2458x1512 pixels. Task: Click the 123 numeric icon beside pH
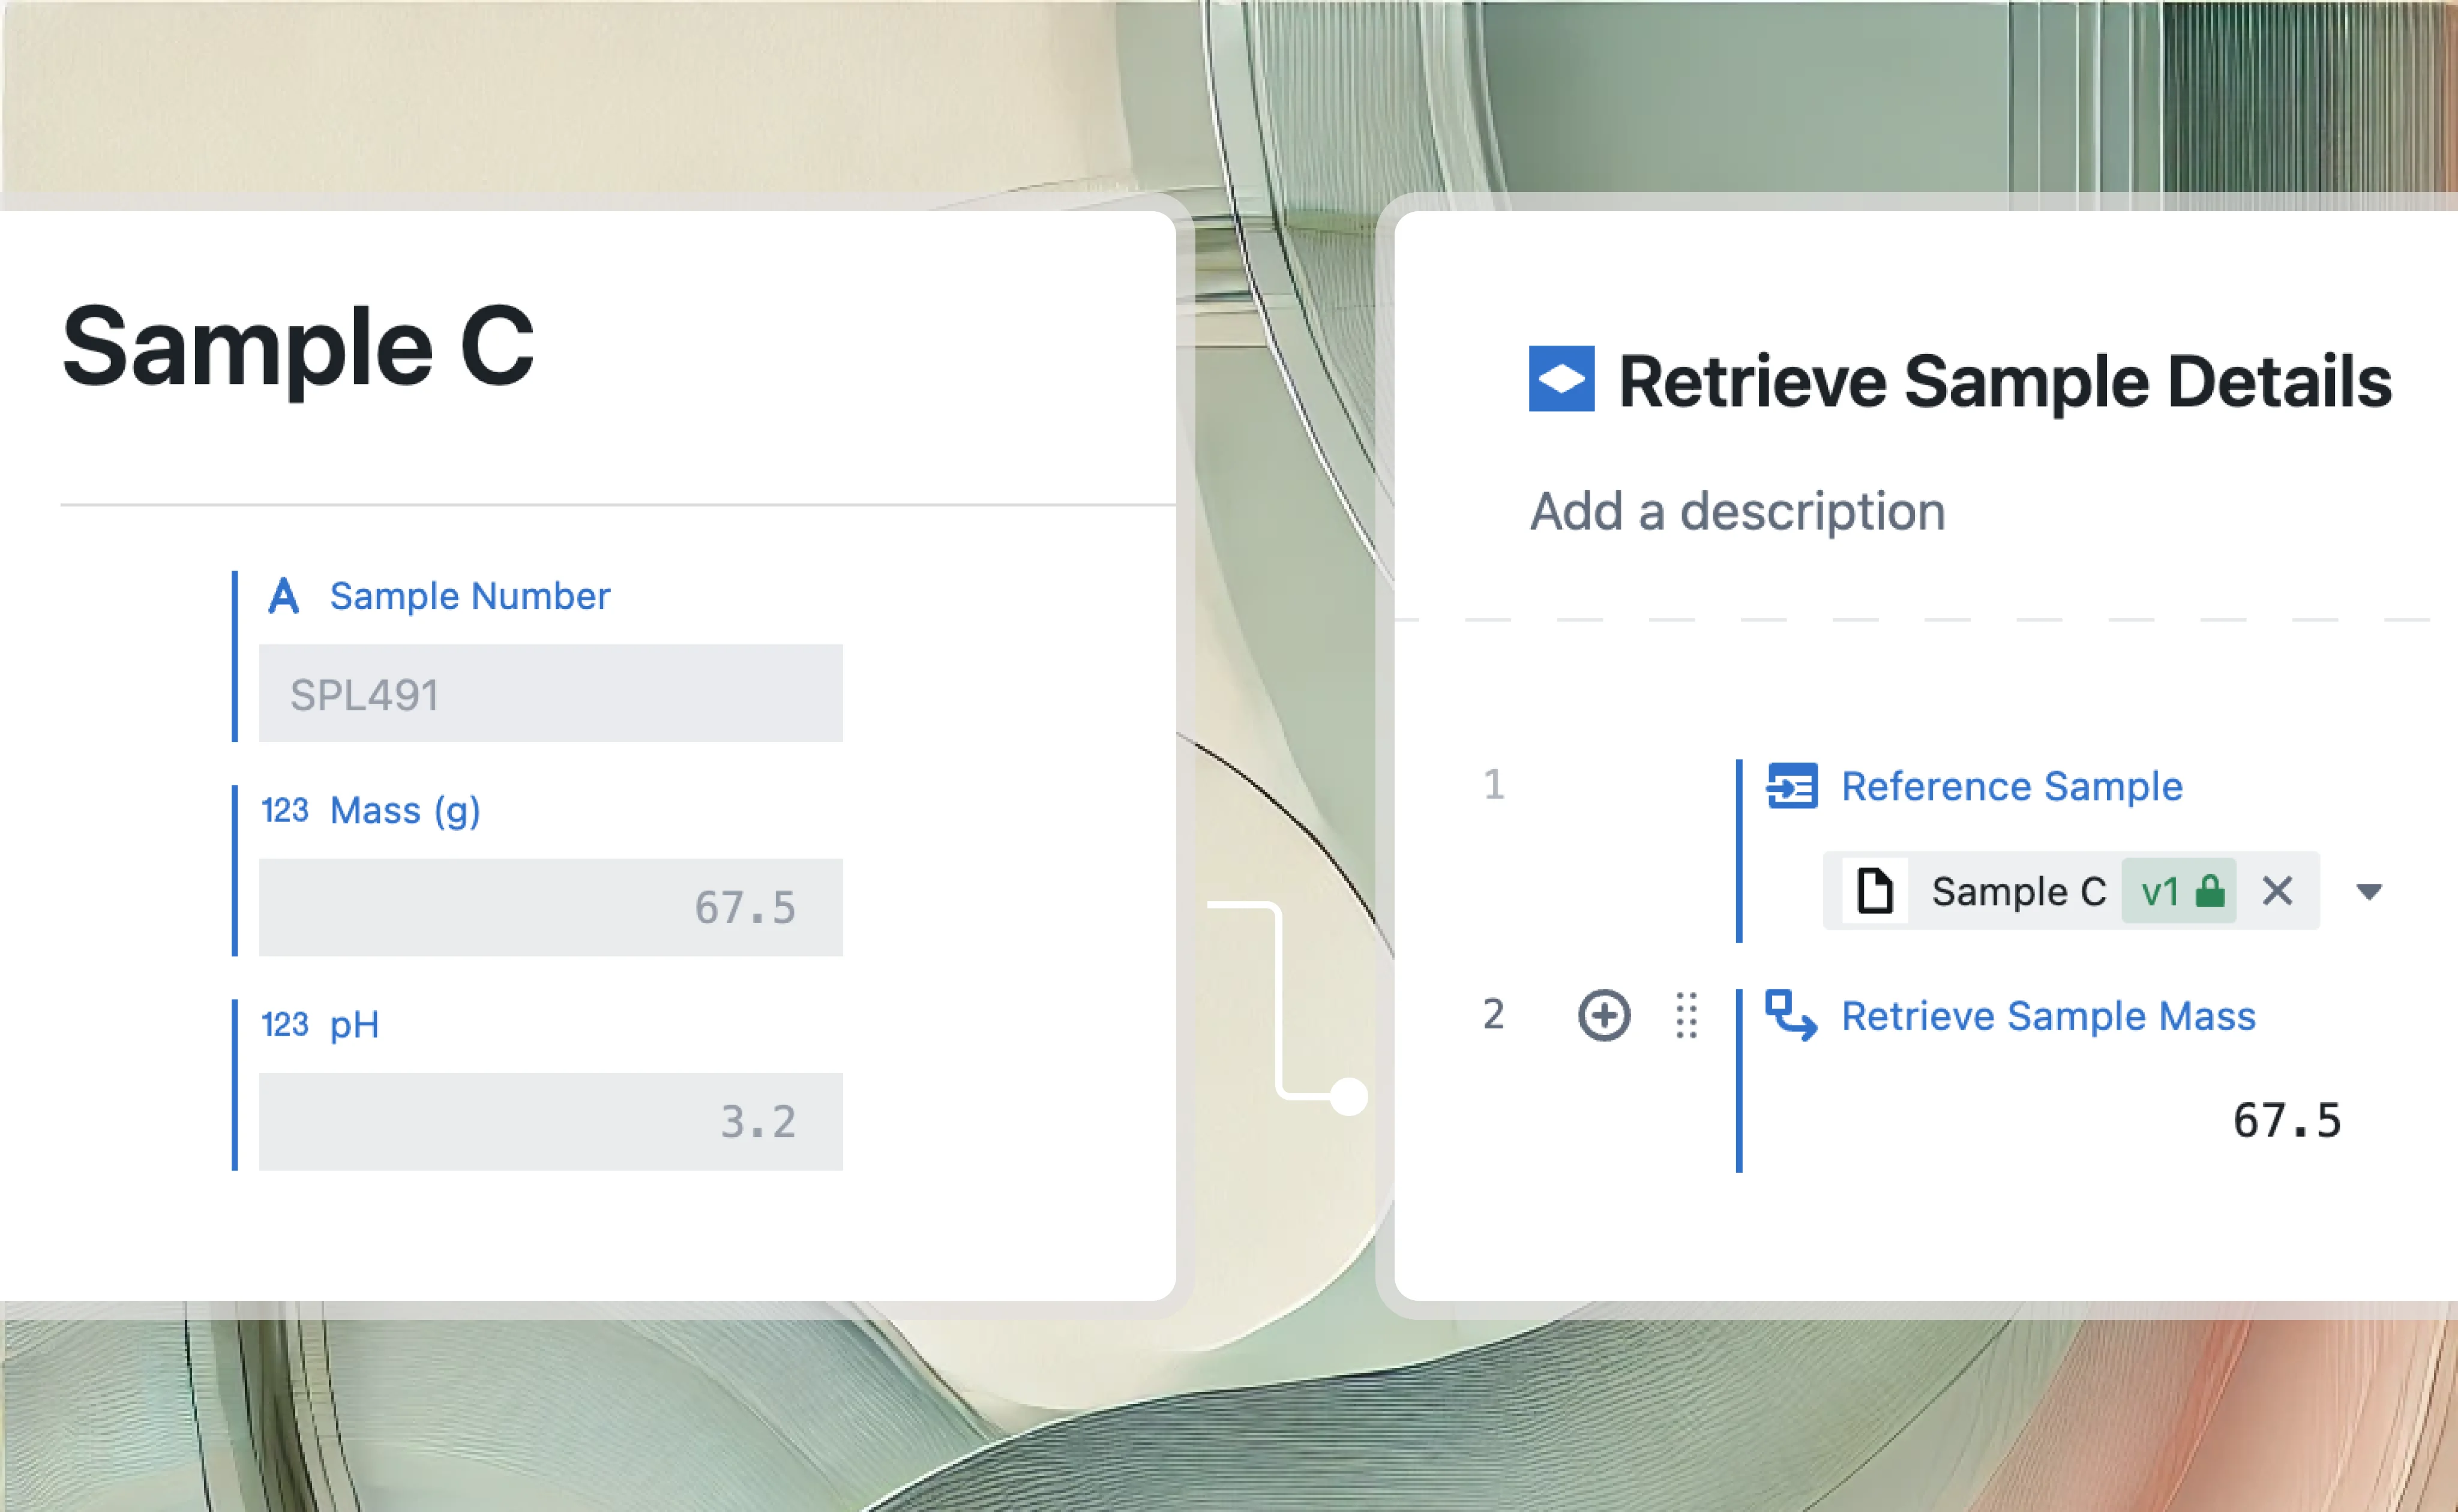(x=285, y=1024)
